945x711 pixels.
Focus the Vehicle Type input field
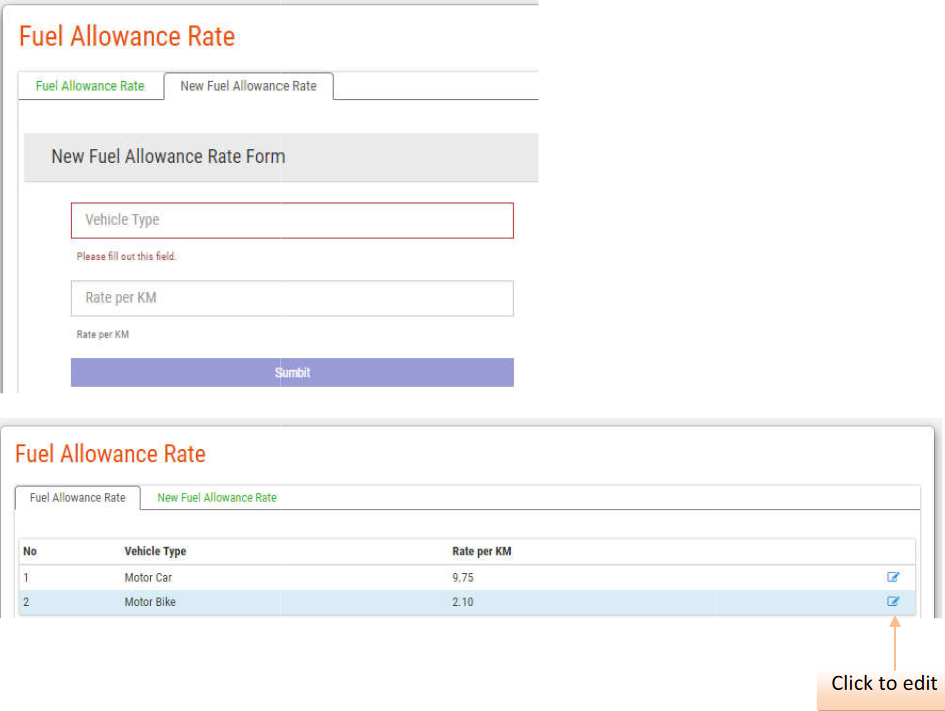click(x=292, y=220)
